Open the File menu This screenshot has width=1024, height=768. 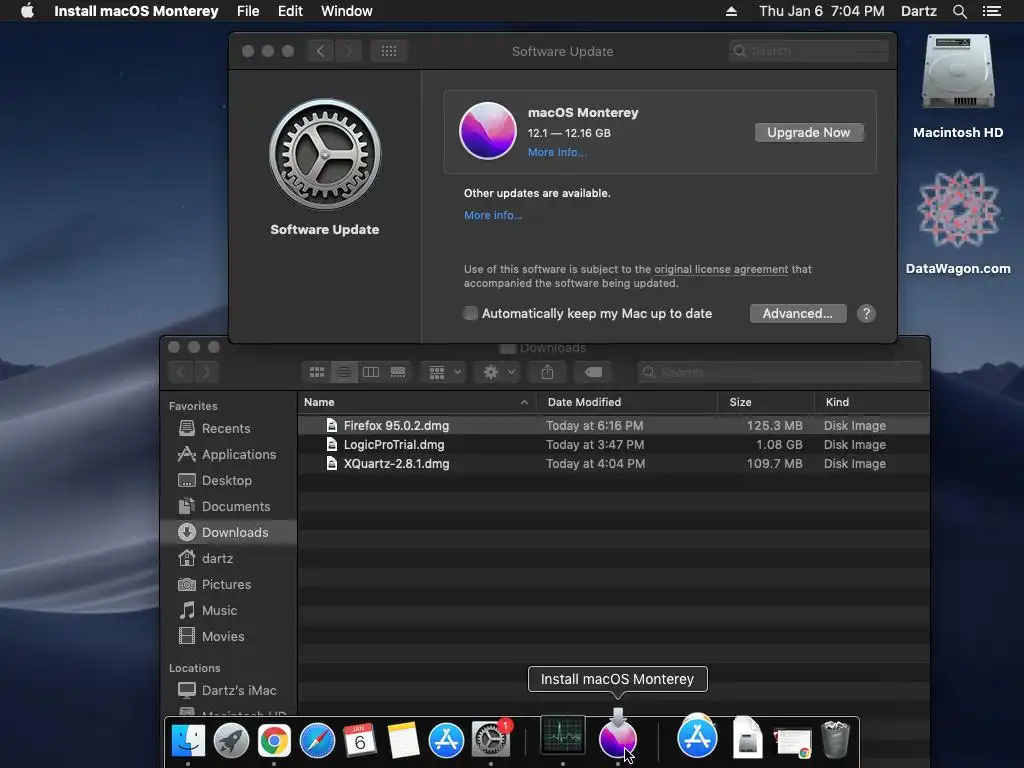(x=248, y=11)
